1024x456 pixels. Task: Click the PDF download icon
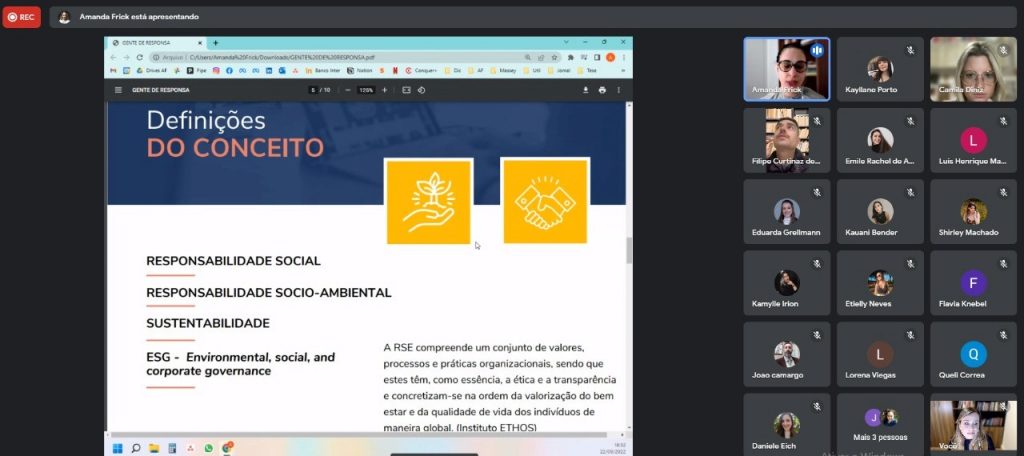tap(586, 90)
